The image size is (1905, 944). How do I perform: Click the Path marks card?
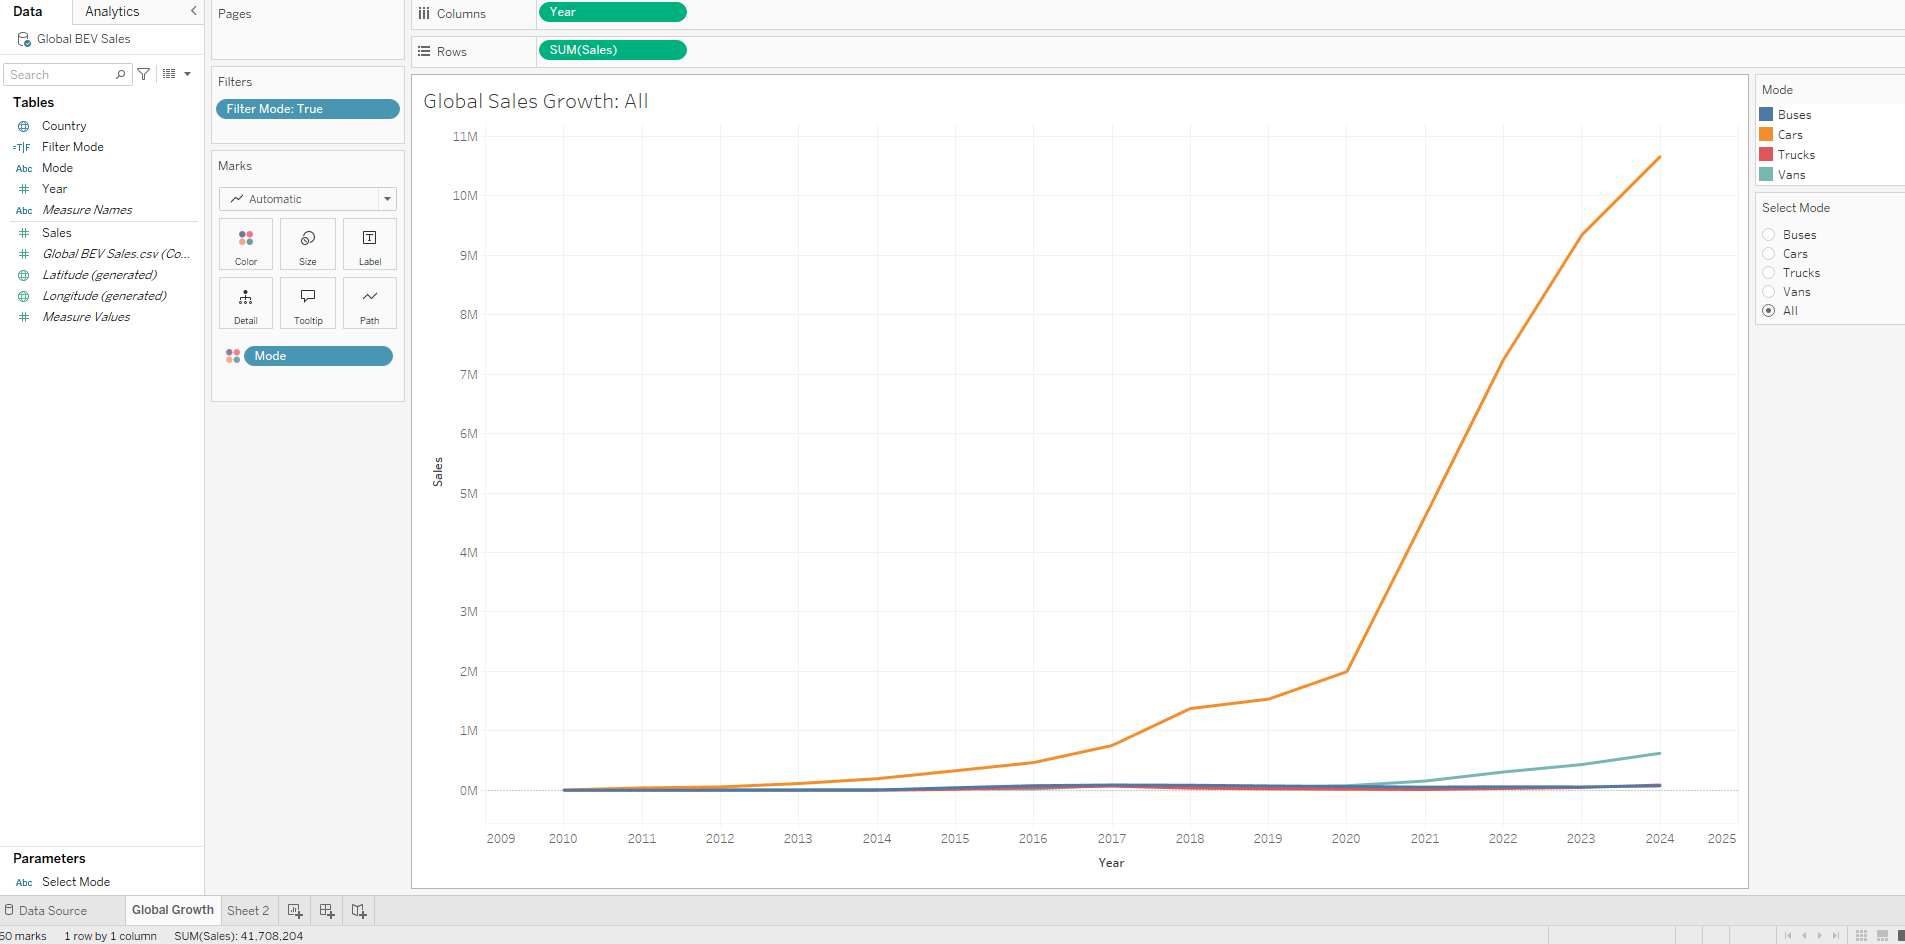coord(370,304)
